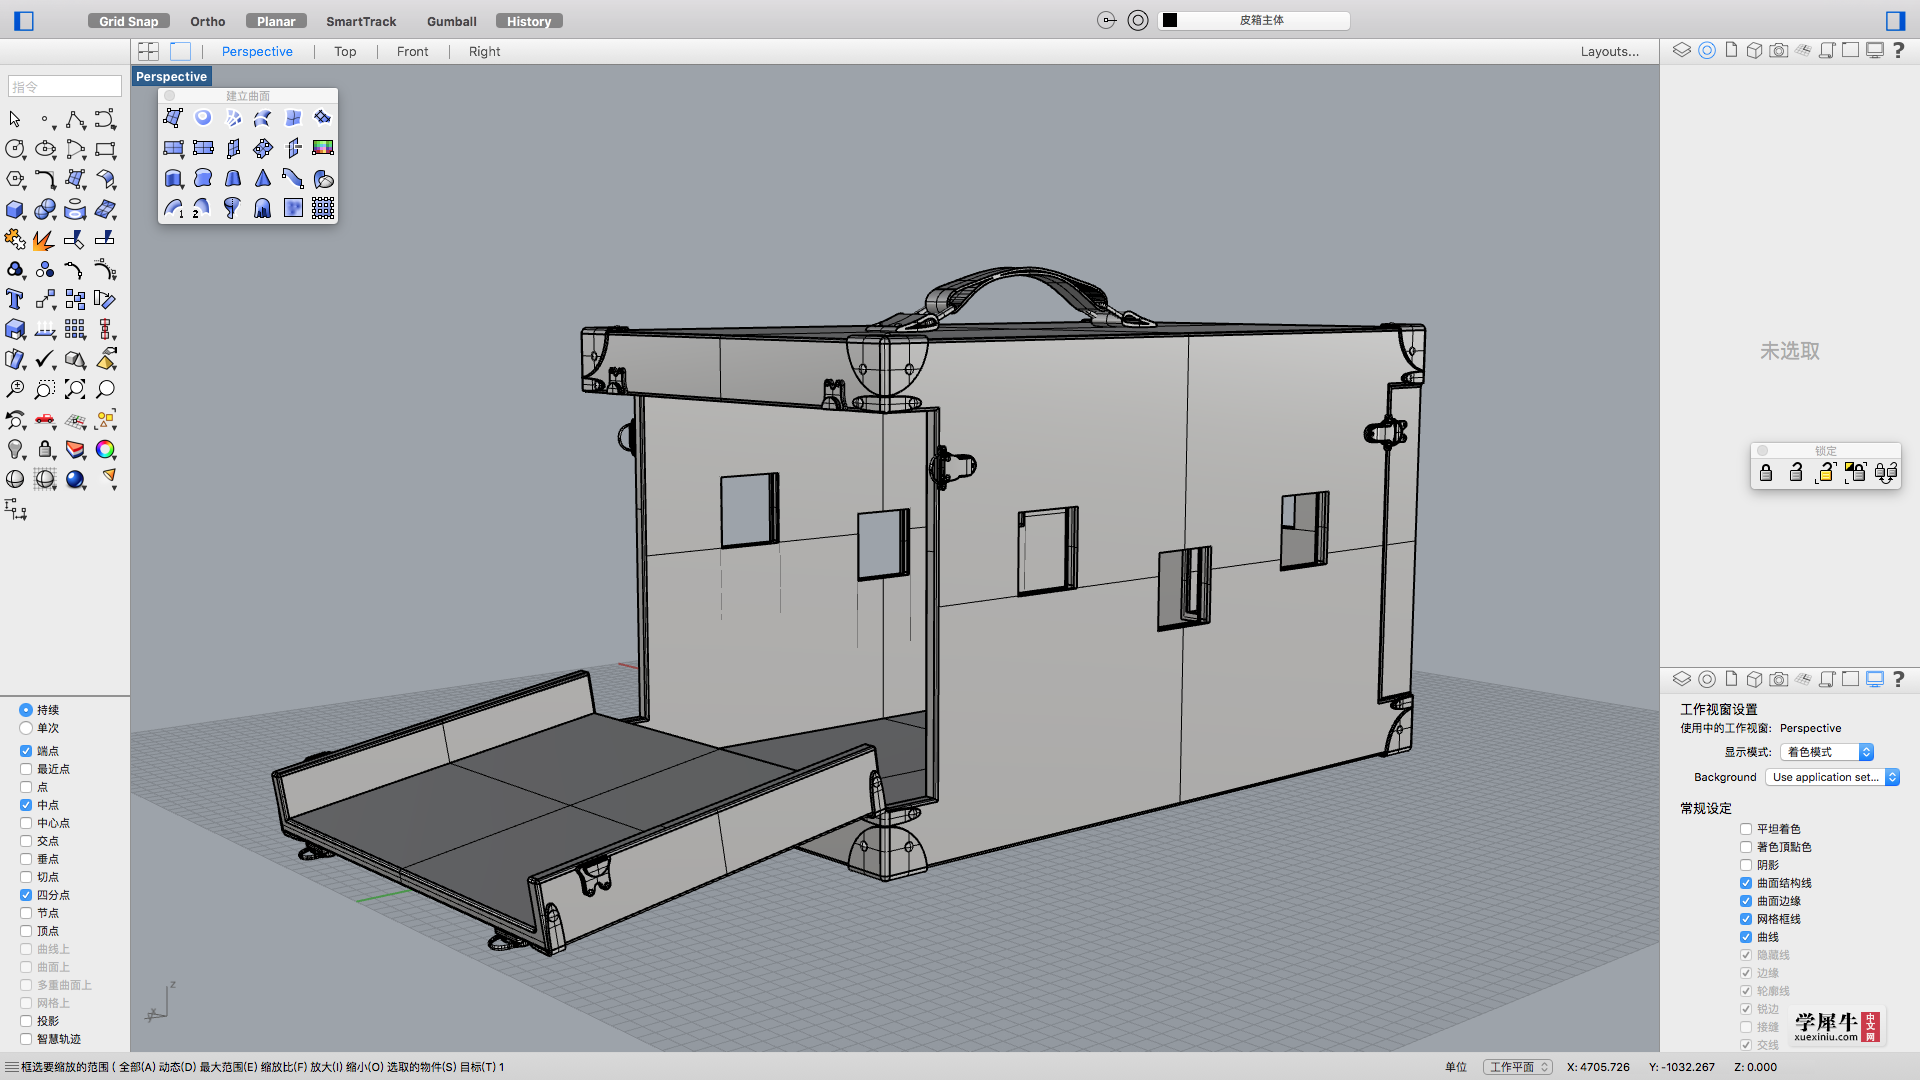The height and width of the screenshot is (1080, 1920).
Task: Toggle the Planar button
Action: (x=276, y=21)
